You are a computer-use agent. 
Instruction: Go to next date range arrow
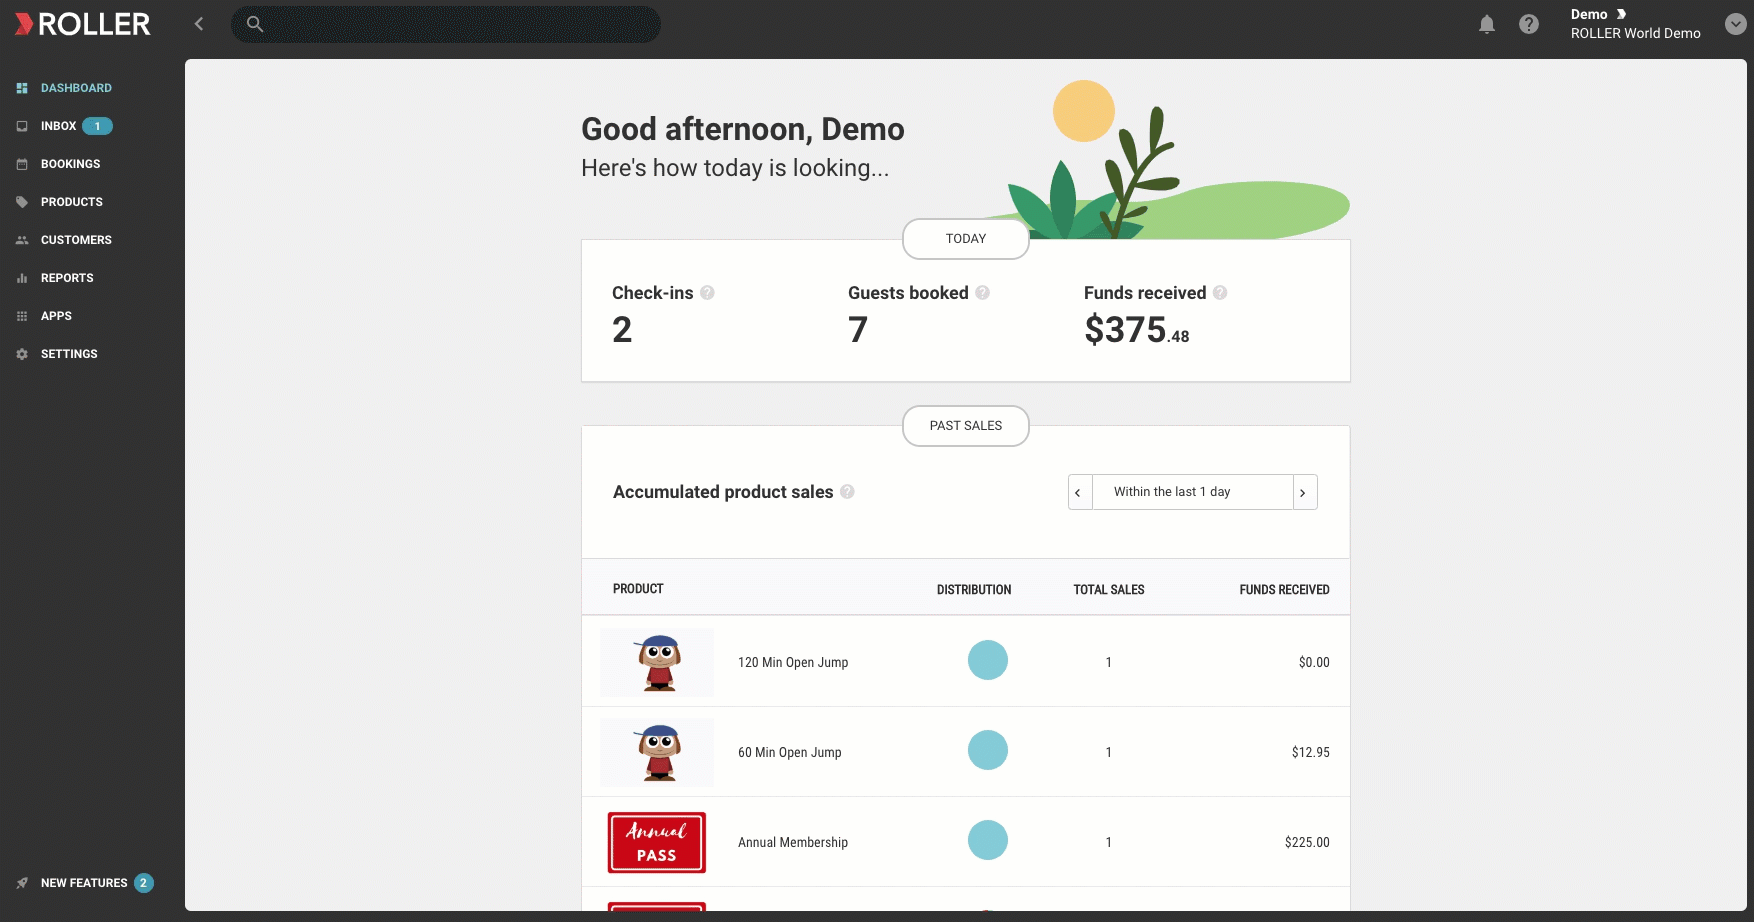point(1303,492)
